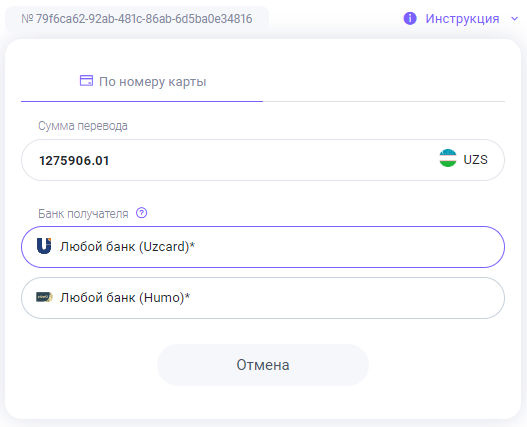Click the purple info icon beside Инструкция
Screen dimensions: 527x427
click(x=410, y=18)
